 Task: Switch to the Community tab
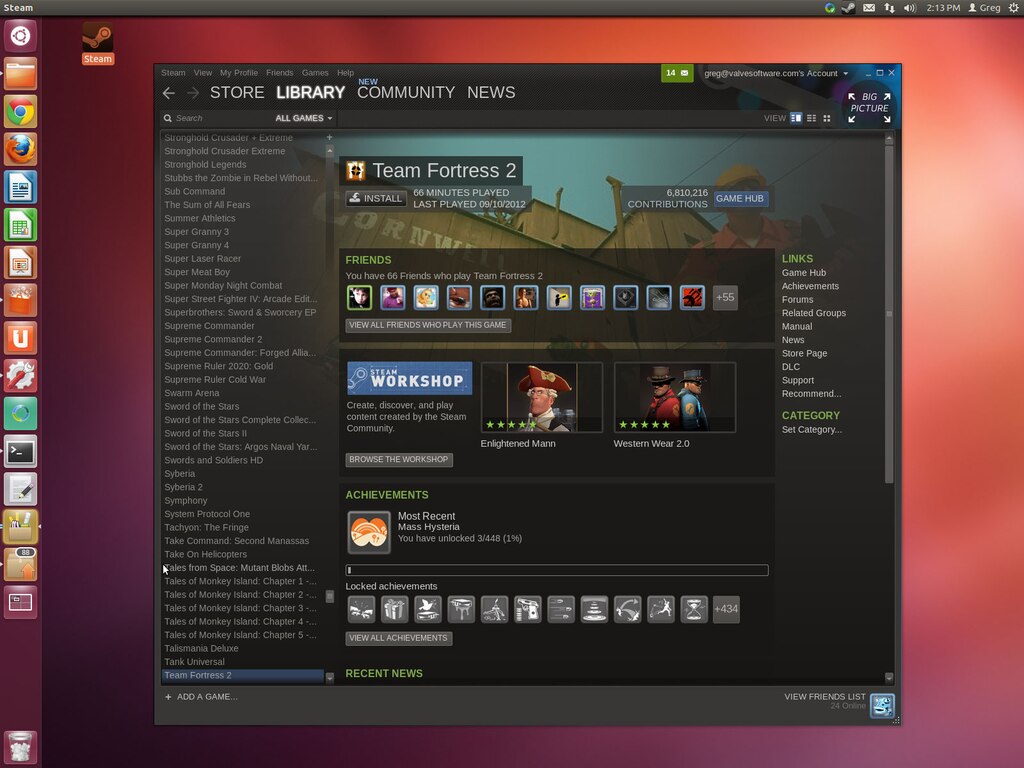[x=405, y=93]
